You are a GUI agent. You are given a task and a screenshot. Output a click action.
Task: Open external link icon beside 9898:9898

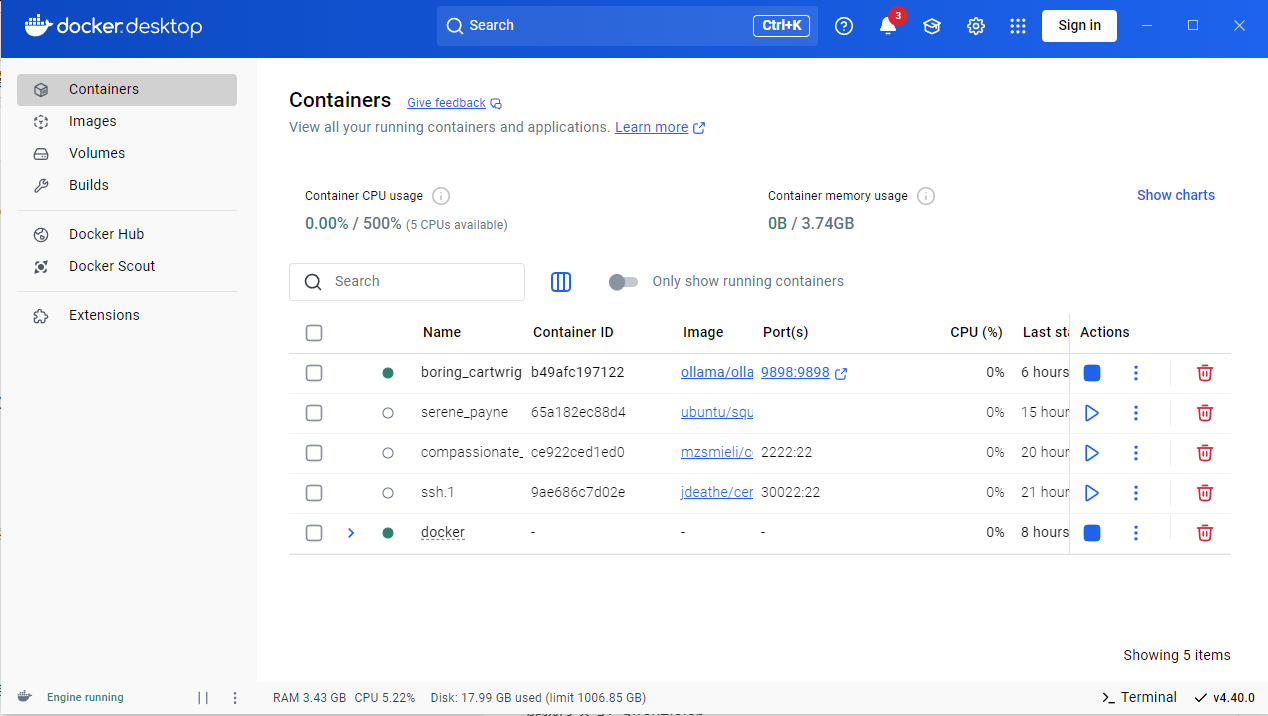tap(841, 373)
